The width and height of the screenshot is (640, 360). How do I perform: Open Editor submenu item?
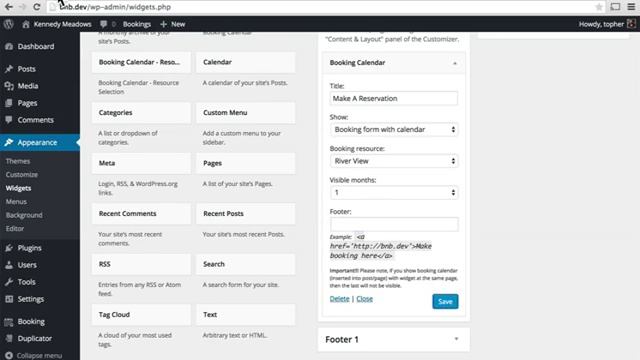click(15, 229)
